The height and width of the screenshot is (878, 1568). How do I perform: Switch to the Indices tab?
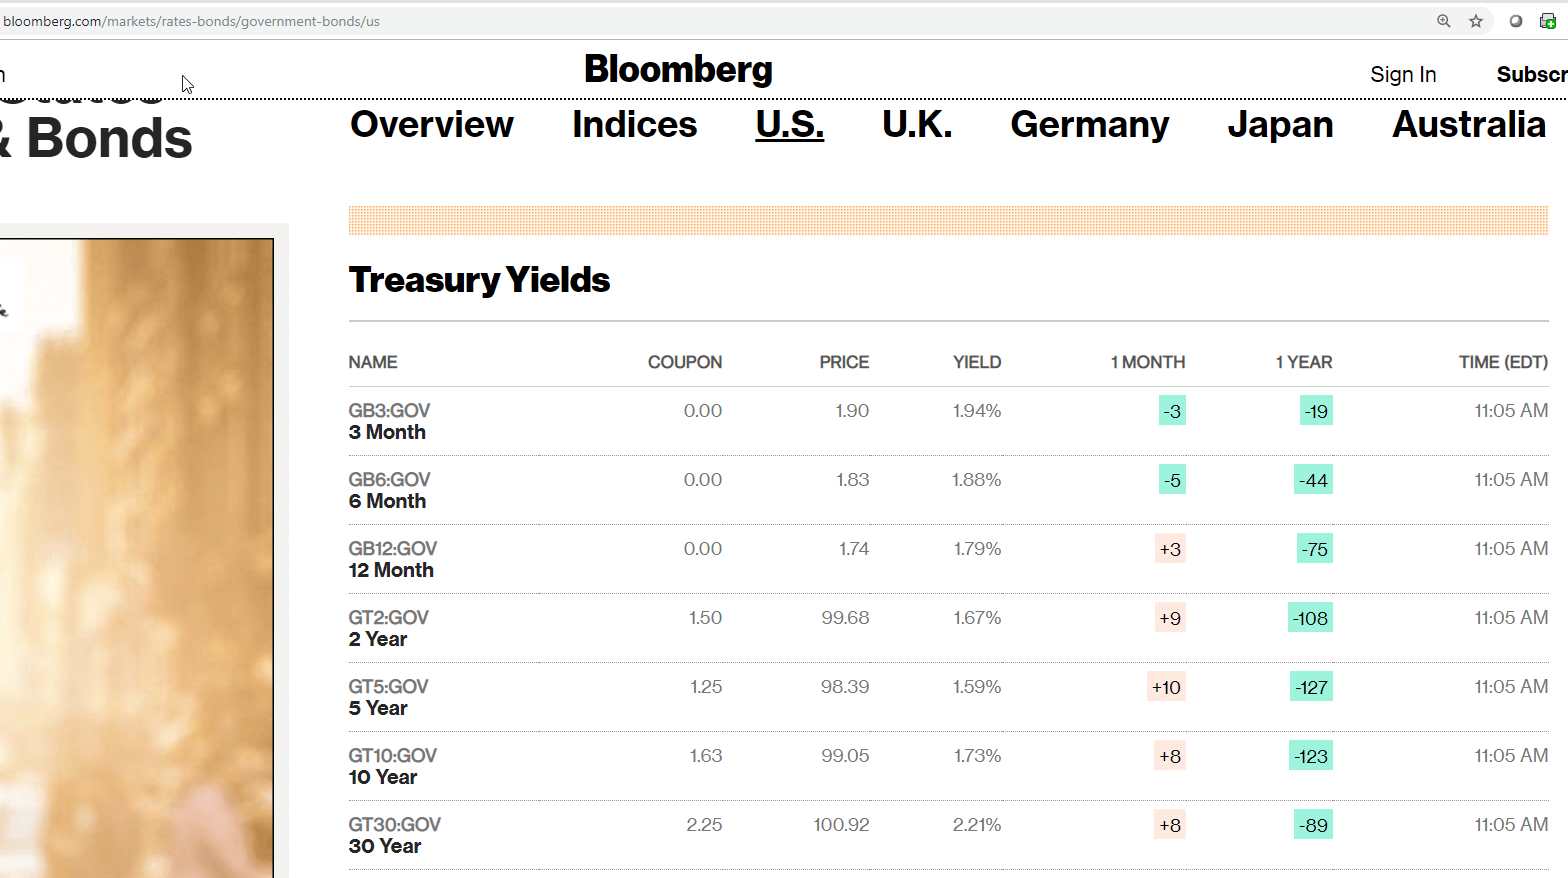(634, 125)
